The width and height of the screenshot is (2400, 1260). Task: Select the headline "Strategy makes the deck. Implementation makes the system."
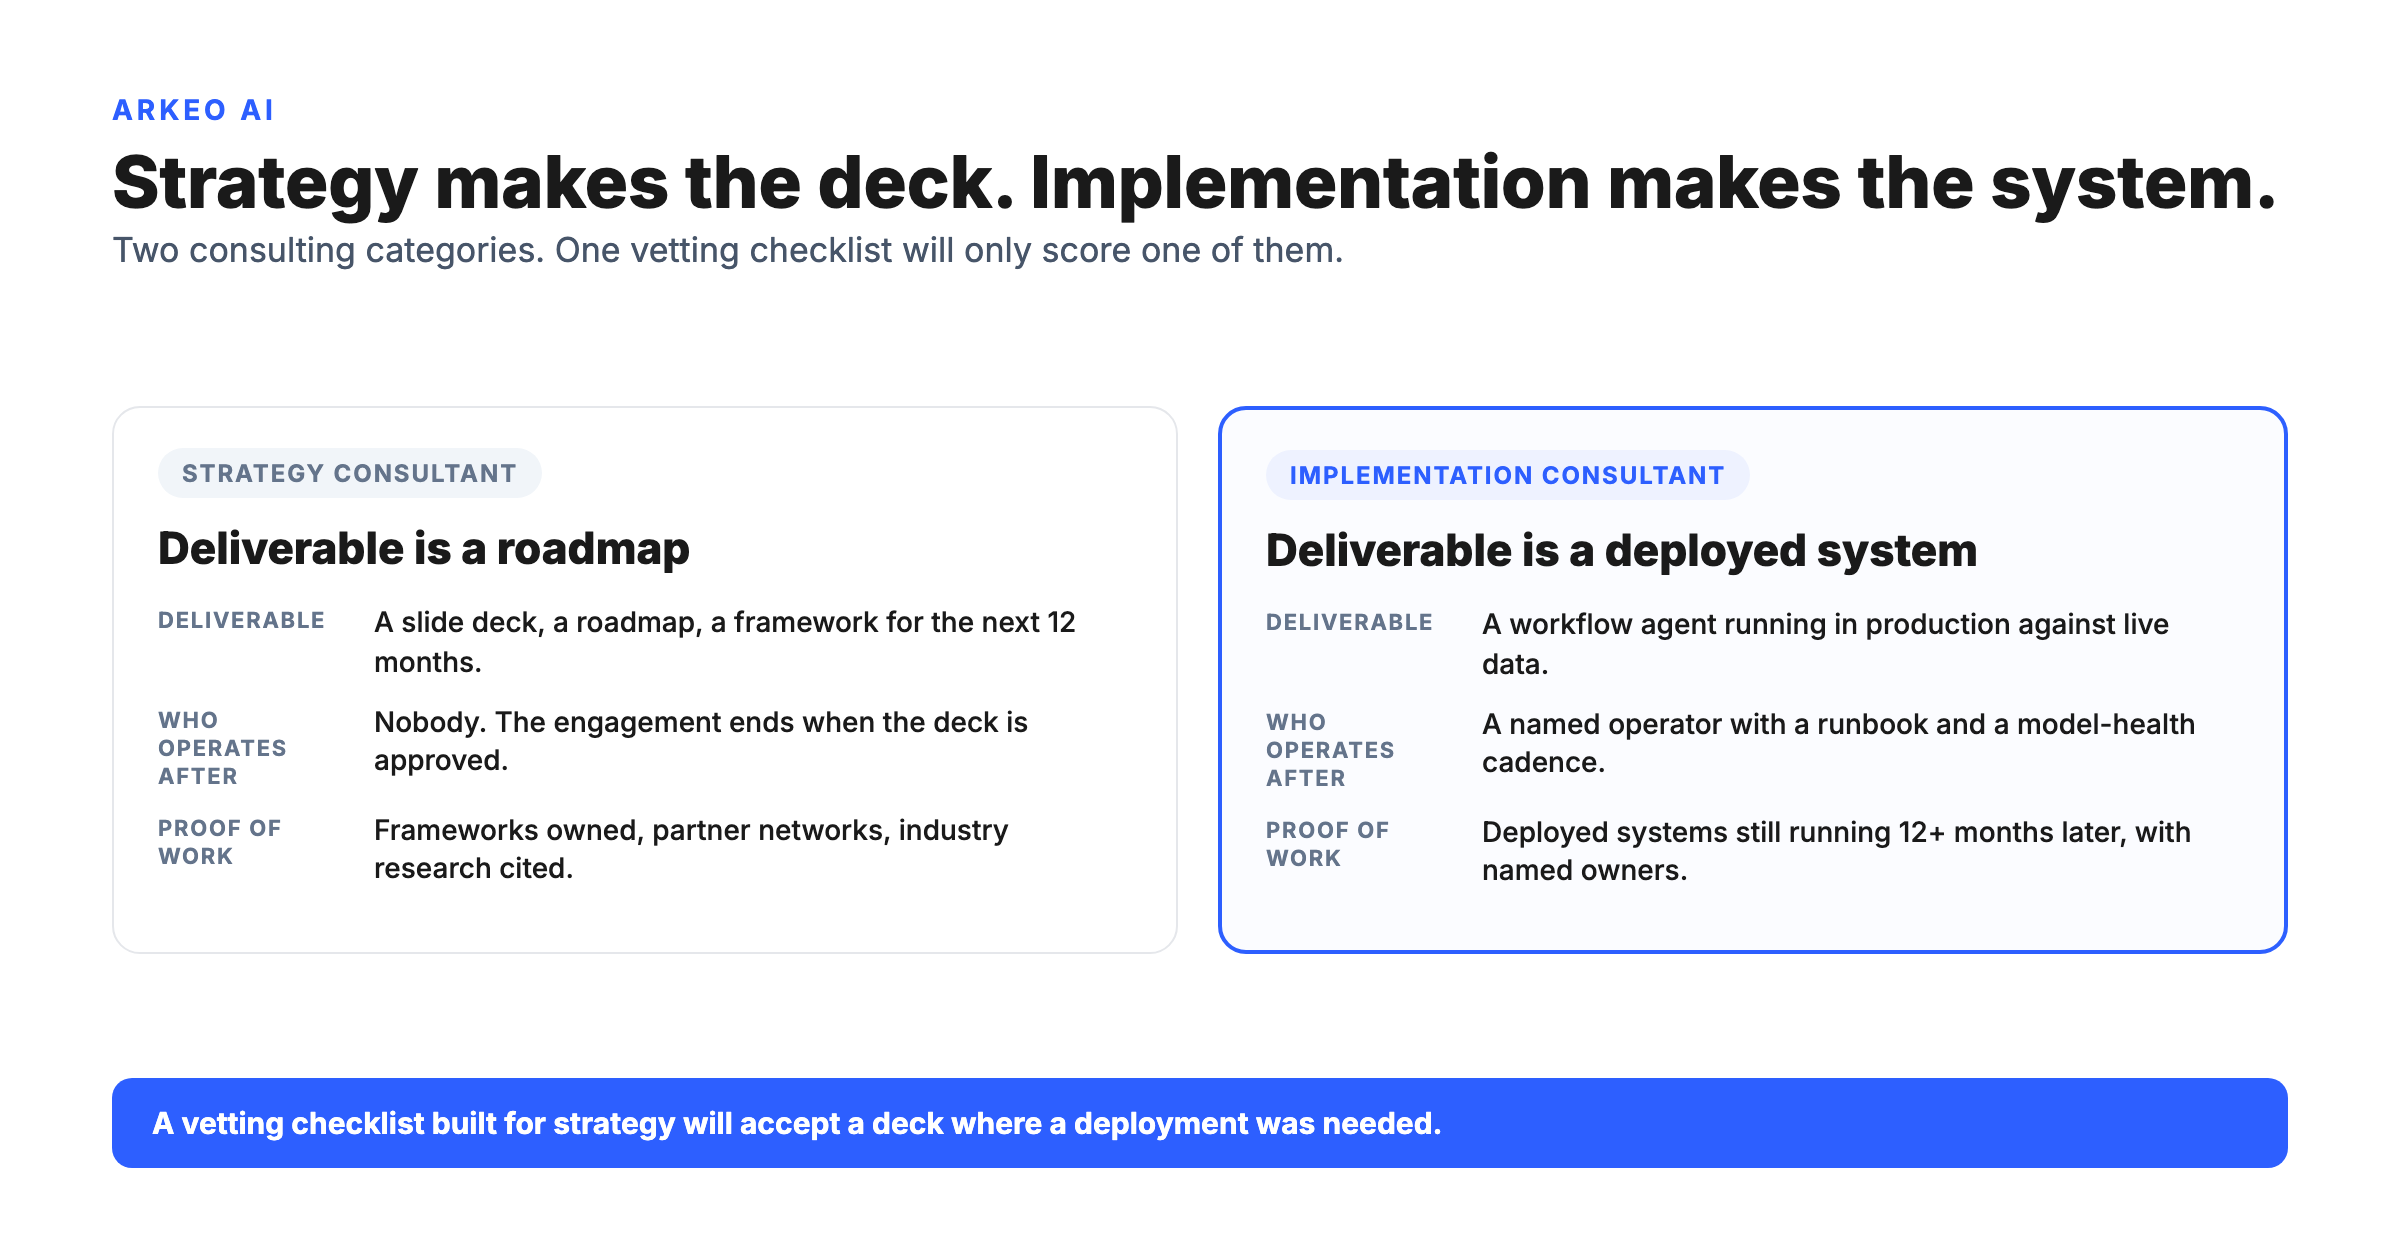point(1195,184)
